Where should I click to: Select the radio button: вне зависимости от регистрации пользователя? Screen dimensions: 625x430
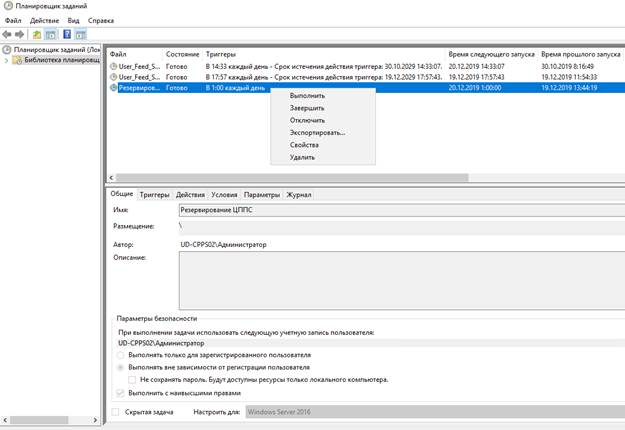(120, 367)
